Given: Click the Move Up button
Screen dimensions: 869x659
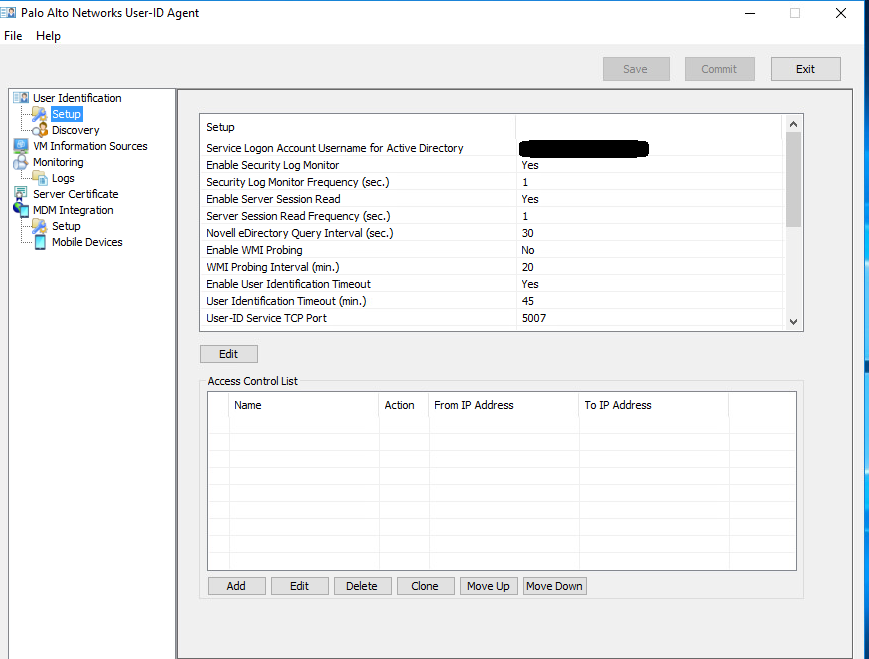Looking at the screenshot, I should pyautogui.click(x=488, y=586).
